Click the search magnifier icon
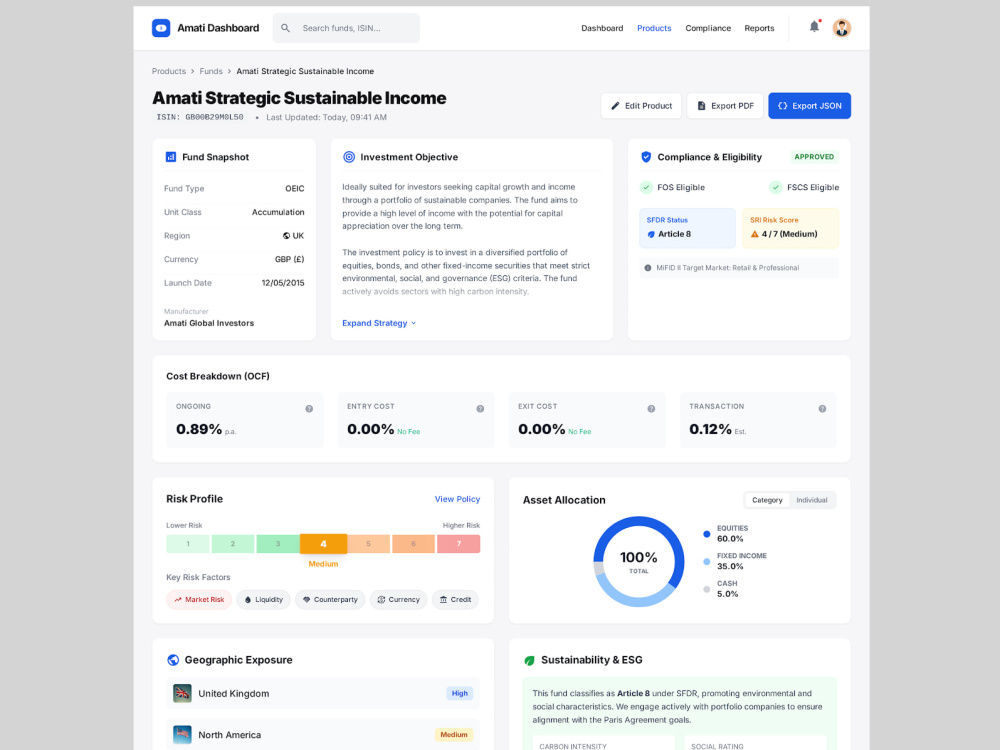Screen dimensions: 1000x750 click(x=286, y=28)
